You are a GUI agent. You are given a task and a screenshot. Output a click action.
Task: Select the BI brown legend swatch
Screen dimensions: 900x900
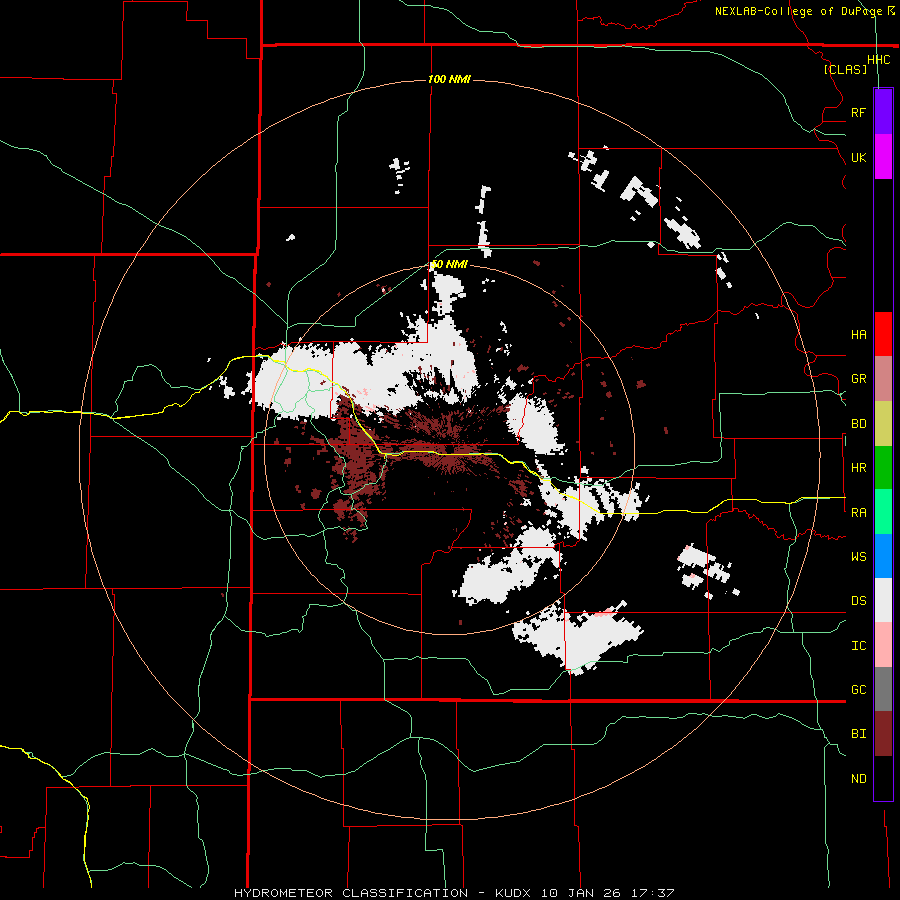click(x=883, y=734)
